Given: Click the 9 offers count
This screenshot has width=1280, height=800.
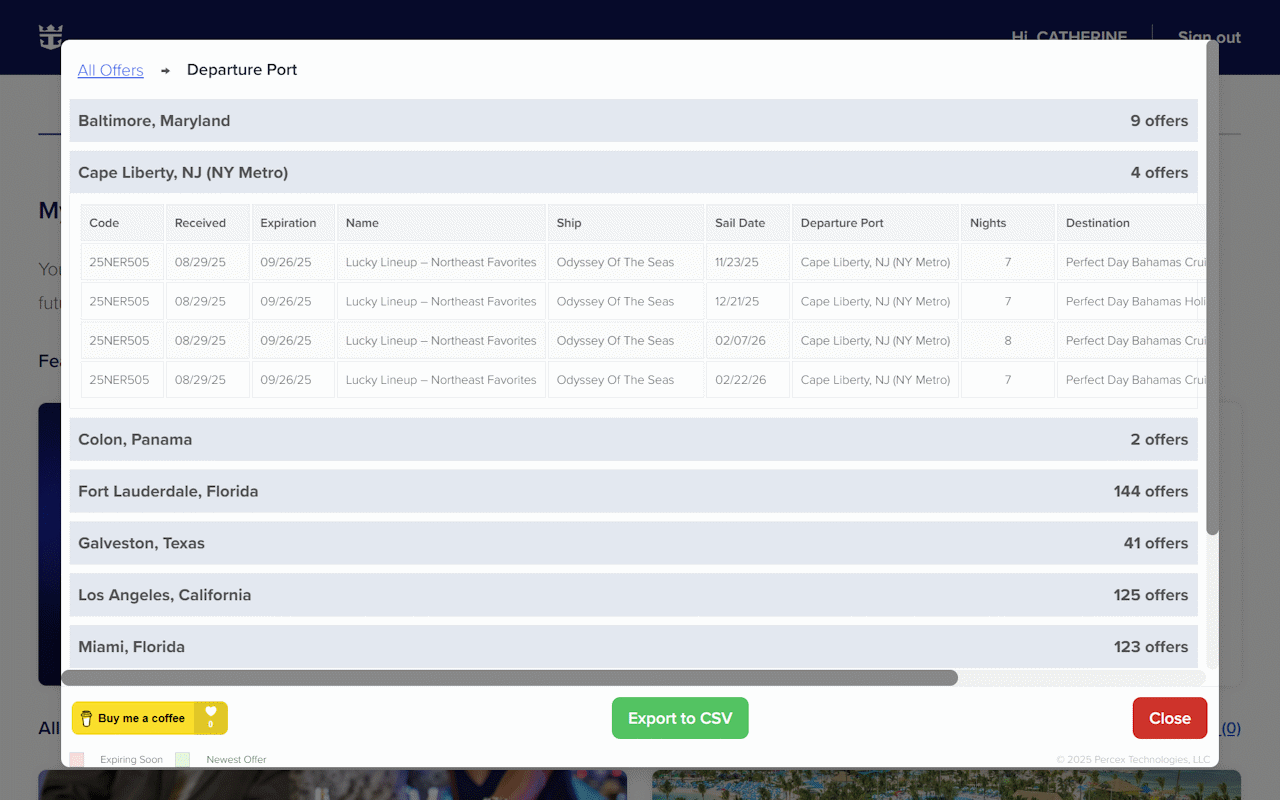Looking at the screenshot, I should (x=1159, y=121).
